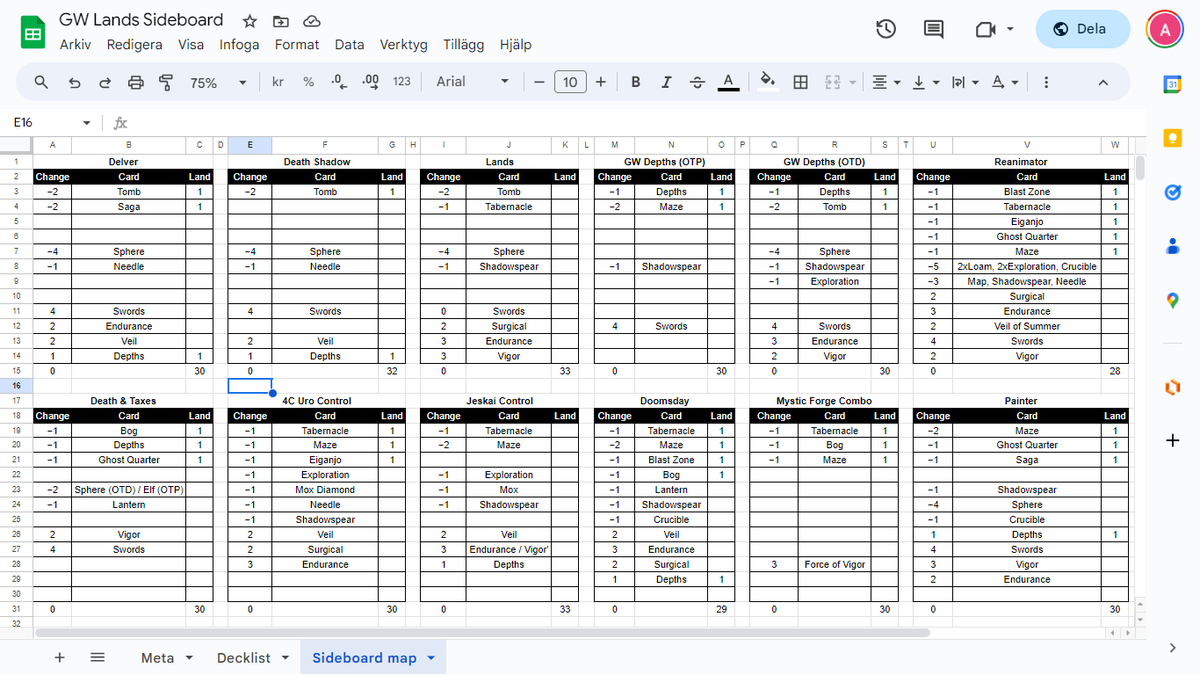Click the move to folder icon
Image resolution: width=1200 pixels, height=675 pixels.
280,21
